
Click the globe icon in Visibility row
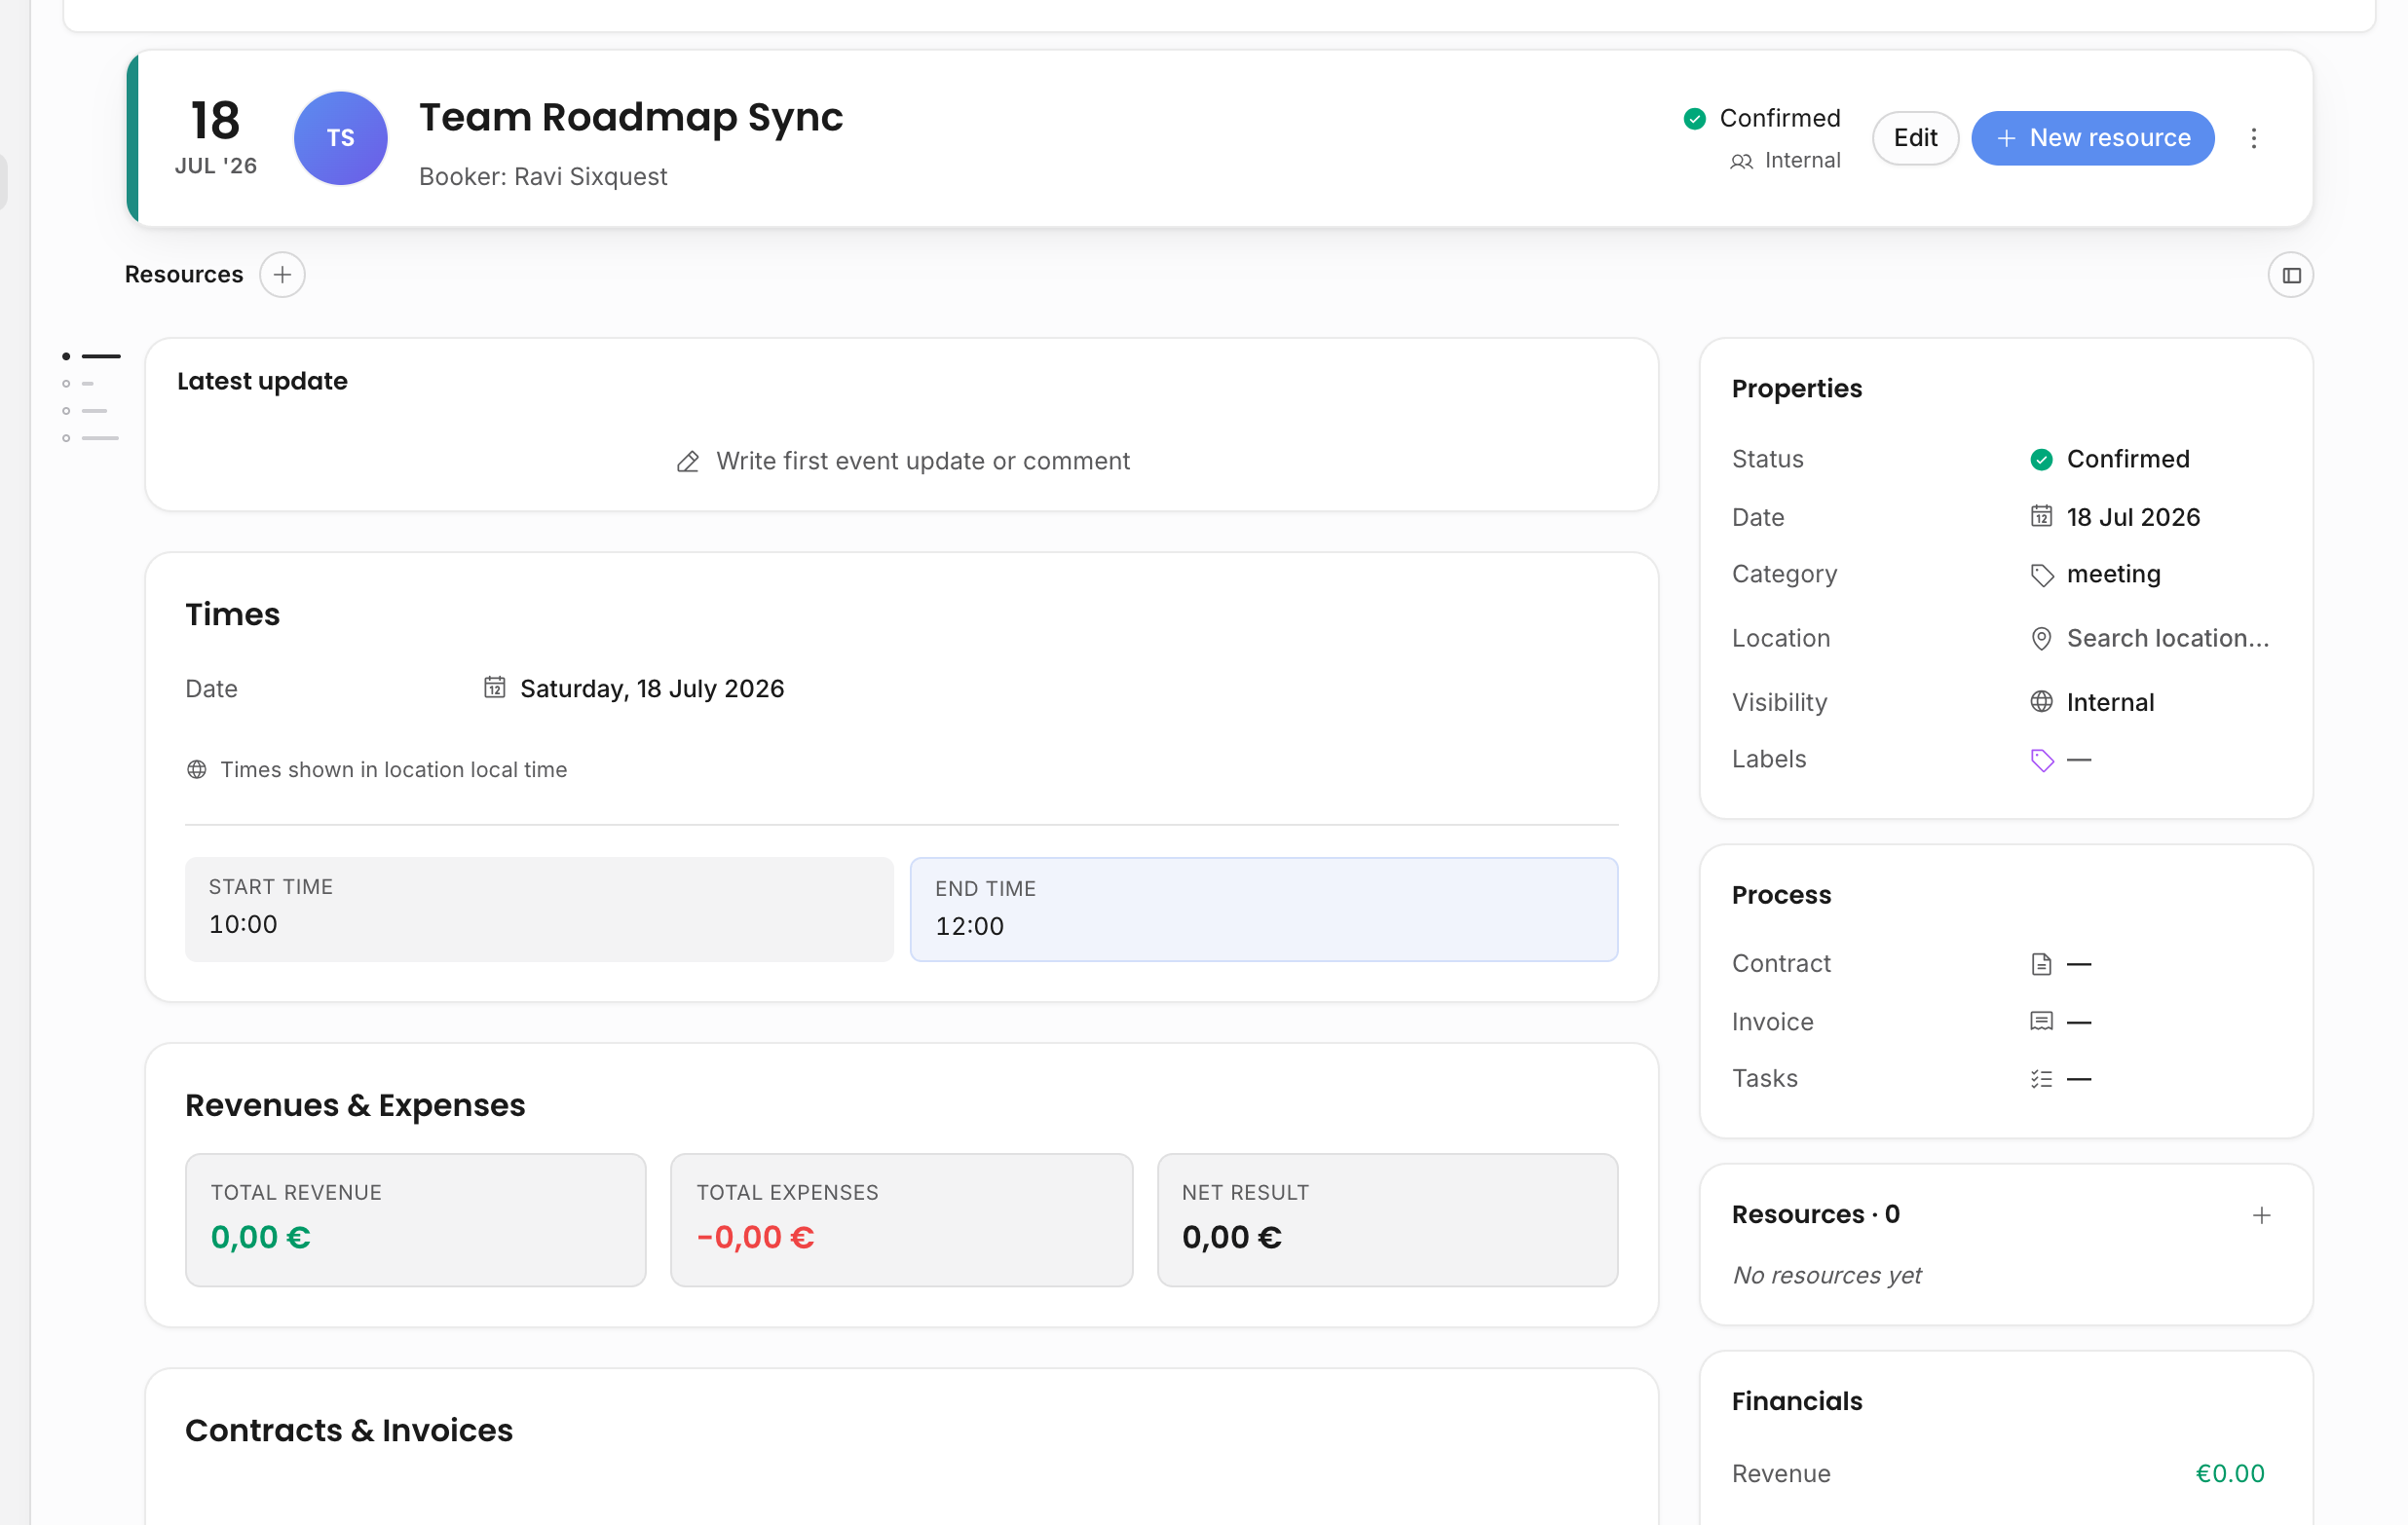coord(2041,701)
